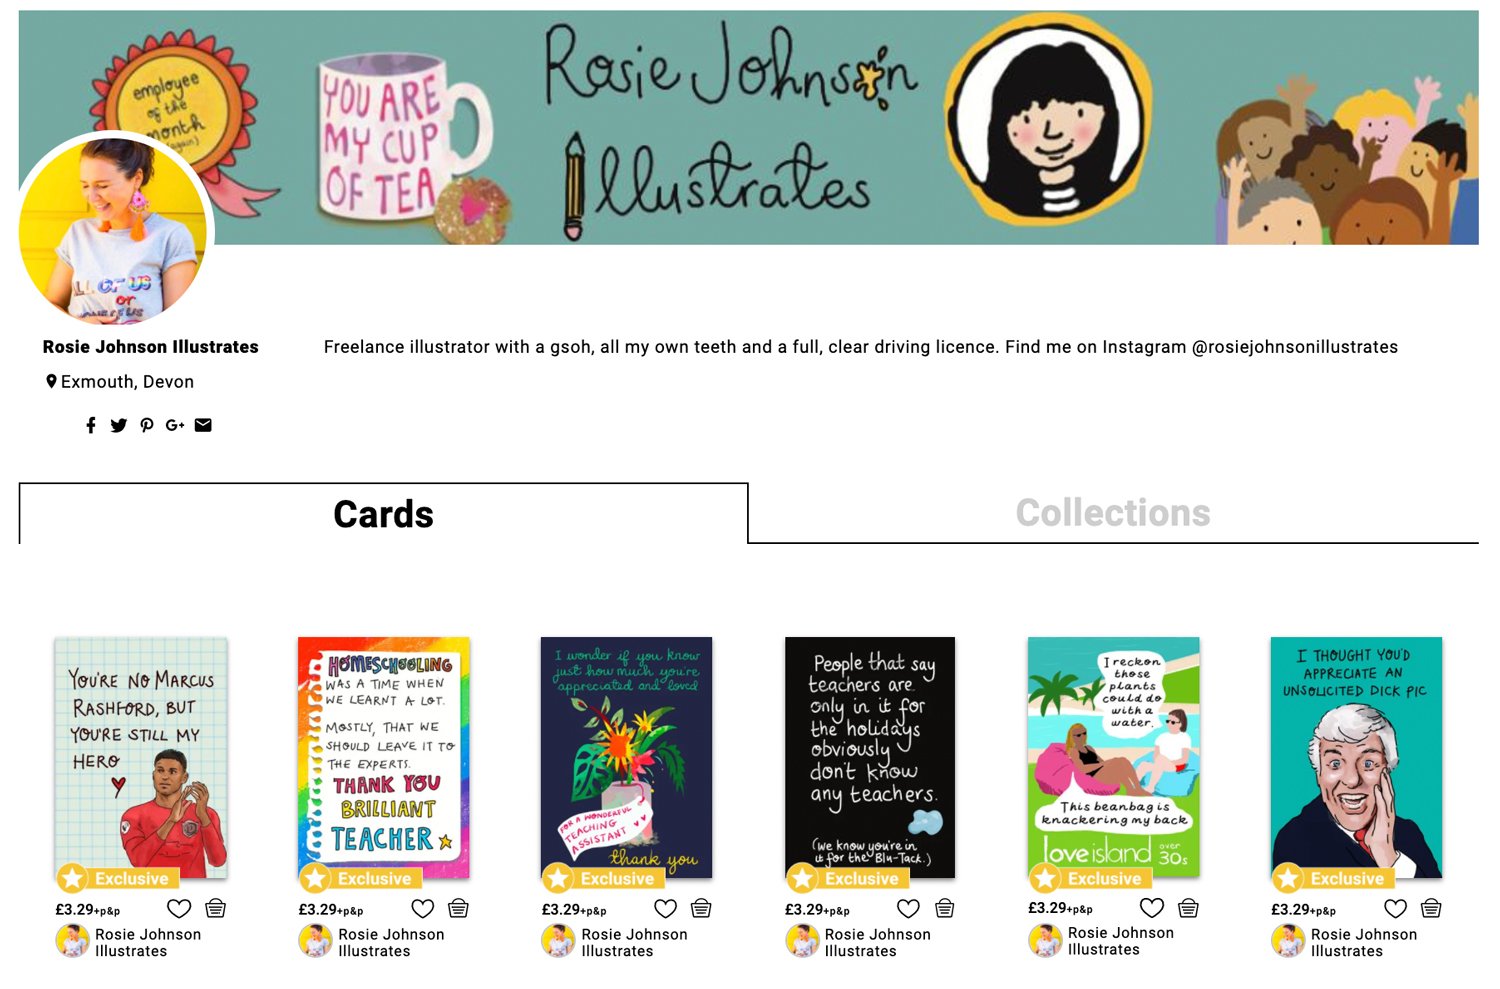Image resolution: width=1500 pixels, height=989 pixels.
Task: Favourite the teaching assistant card with heart
Action: click(x=666, y=908)
